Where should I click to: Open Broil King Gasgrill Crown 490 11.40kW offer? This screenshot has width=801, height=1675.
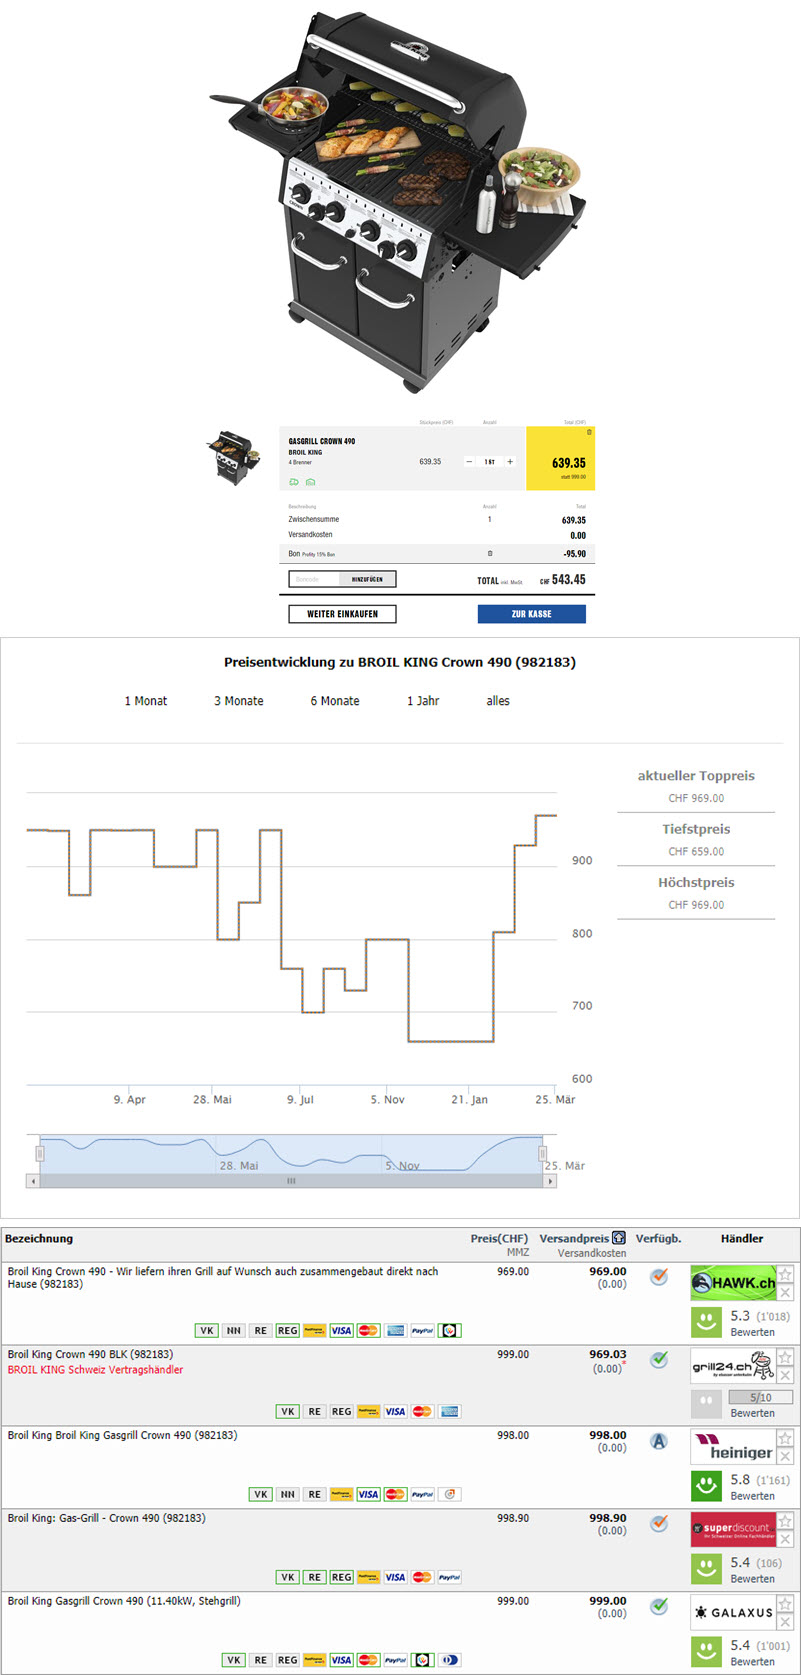[124, 1601]
